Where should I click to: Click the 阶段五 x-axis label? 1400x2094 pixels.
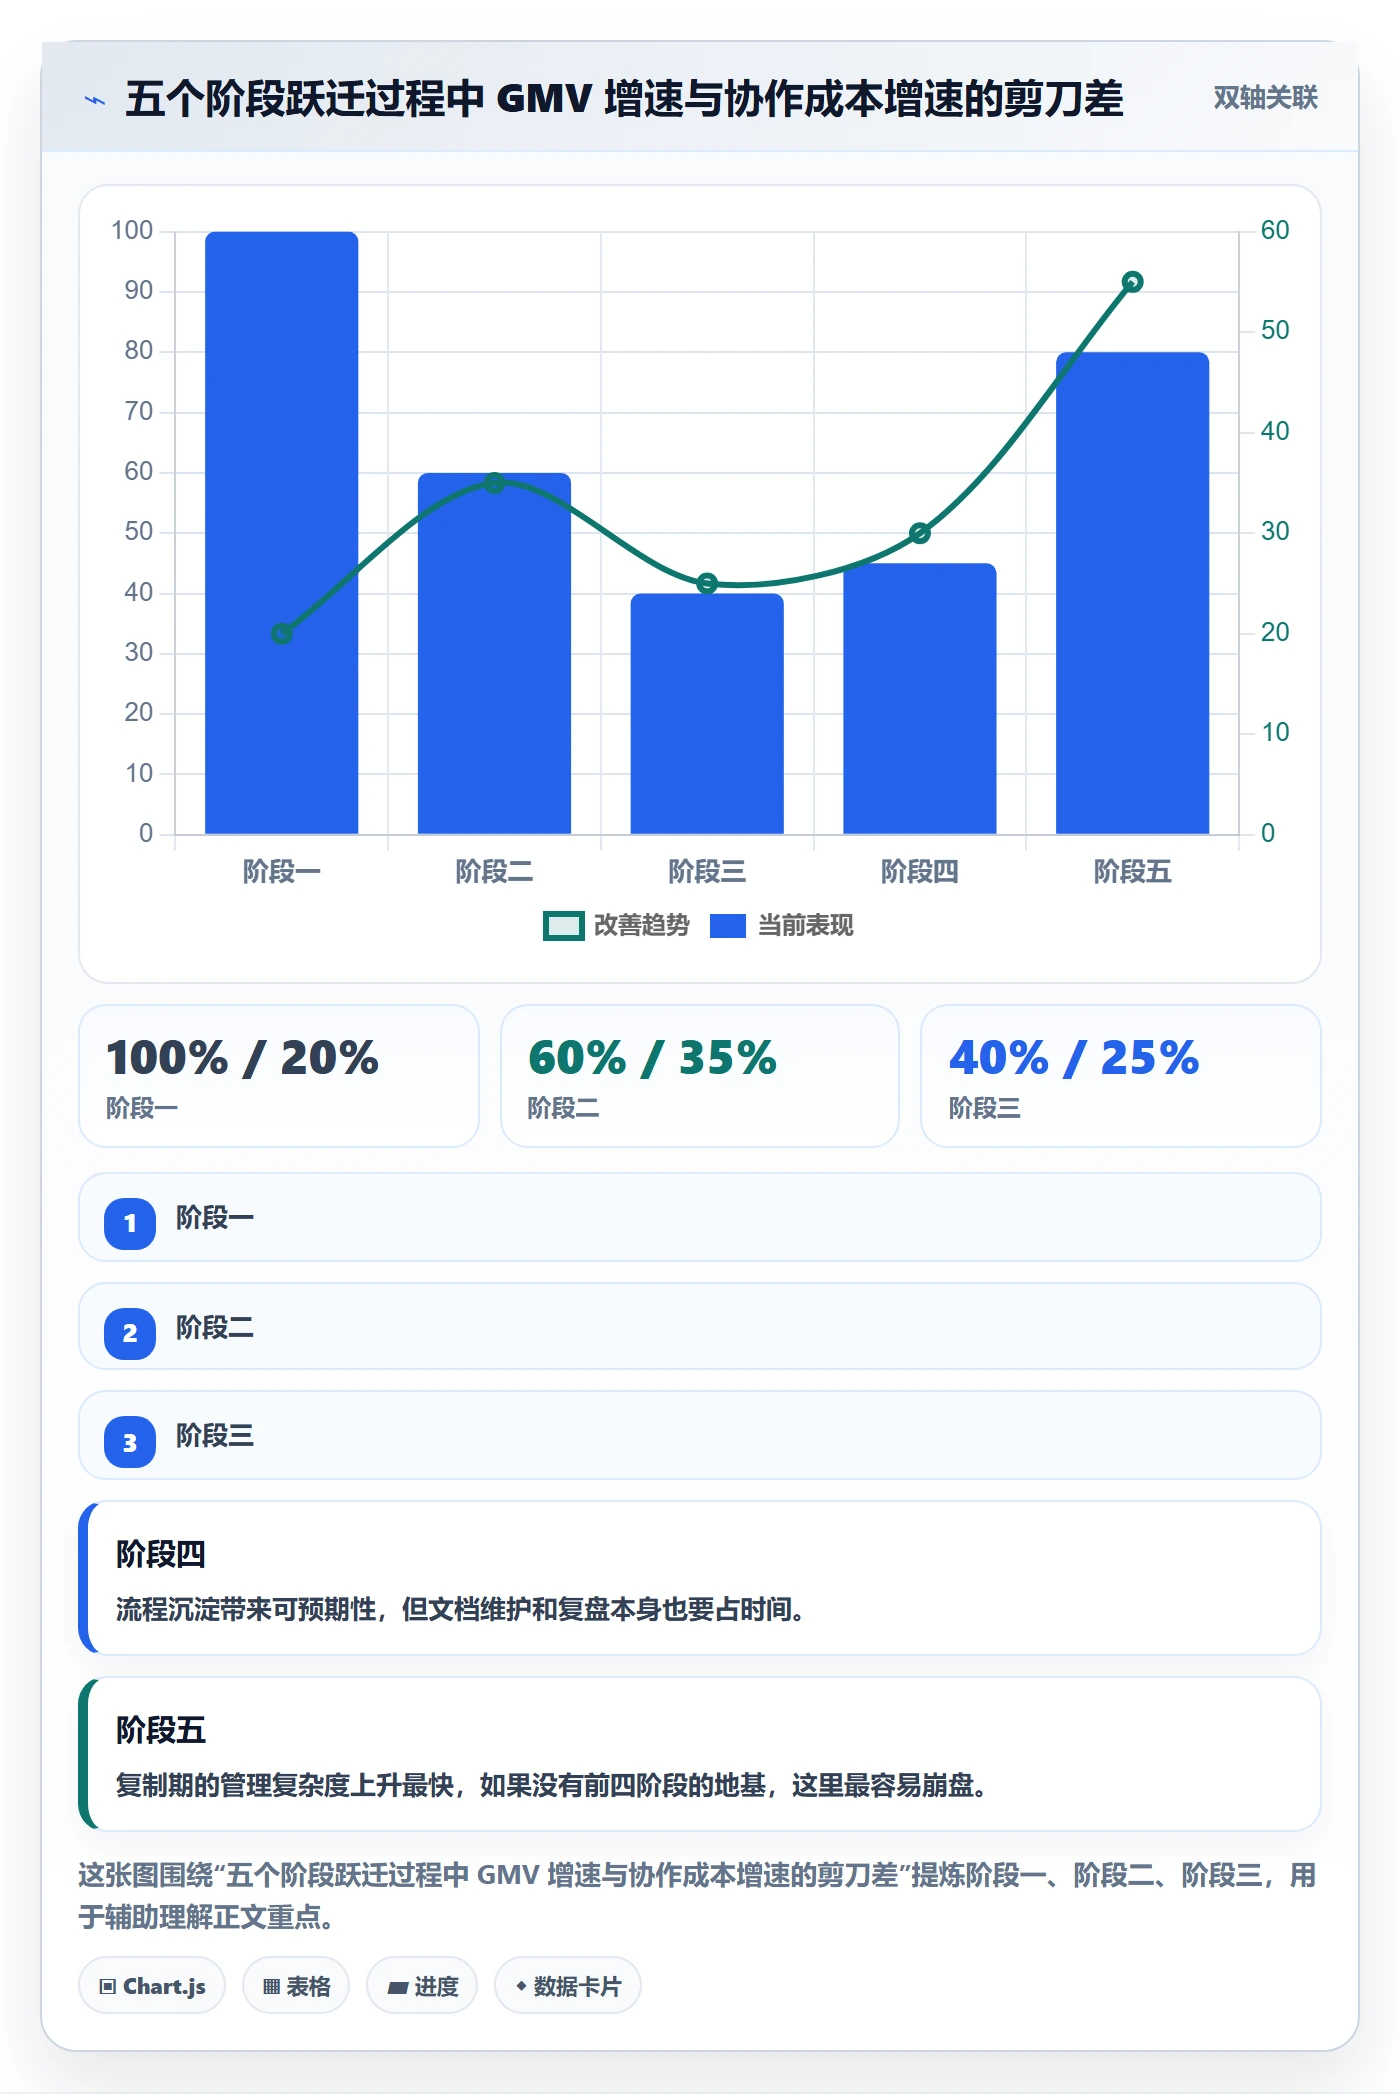[x=1132, y=872]
